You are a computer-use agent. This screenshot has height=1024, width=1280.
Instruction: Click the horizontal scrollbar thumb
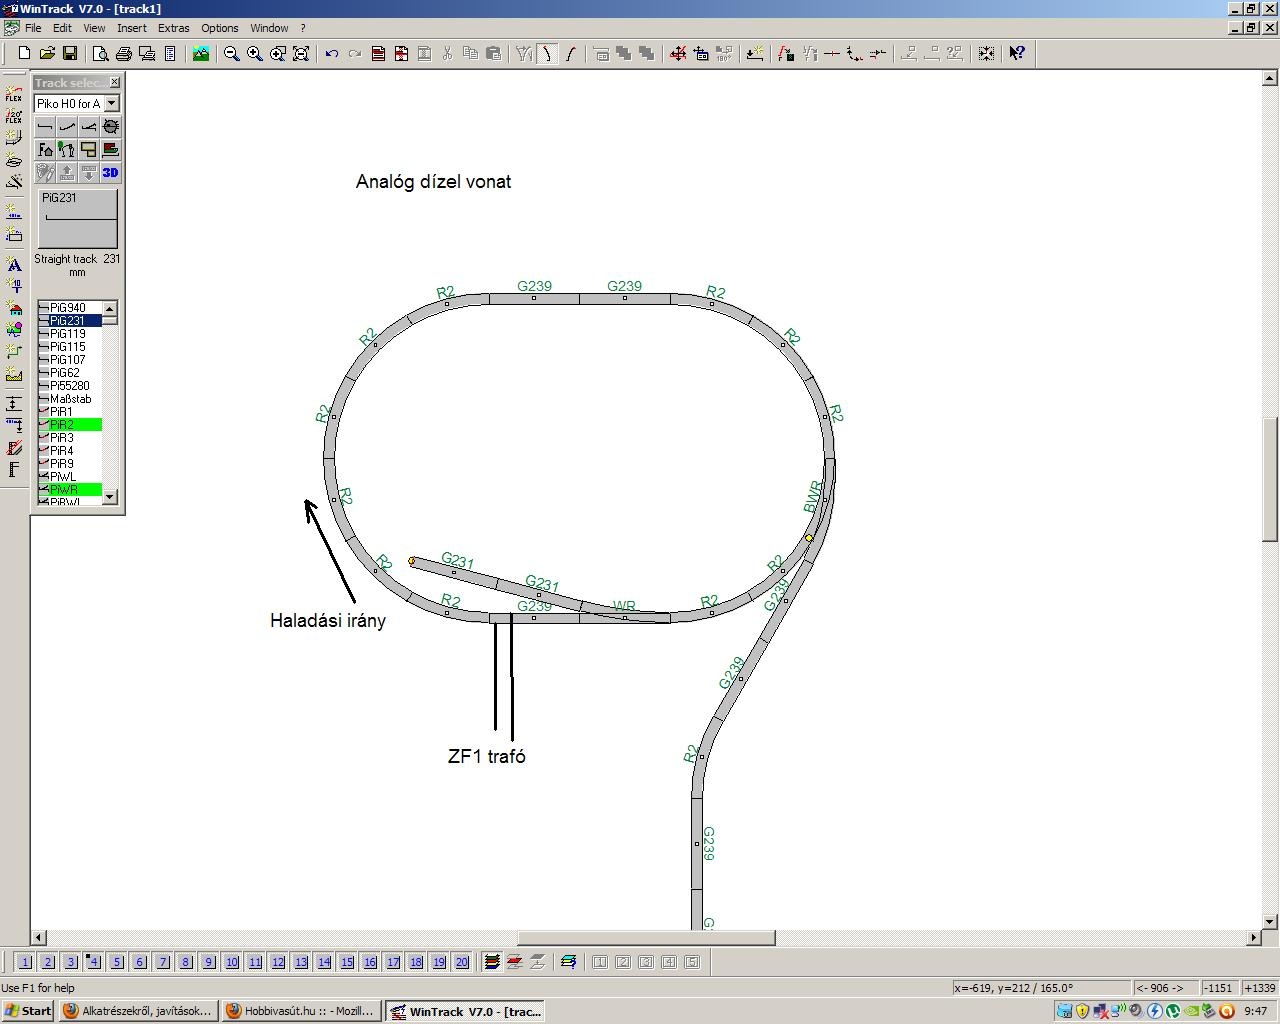(646, 938)
